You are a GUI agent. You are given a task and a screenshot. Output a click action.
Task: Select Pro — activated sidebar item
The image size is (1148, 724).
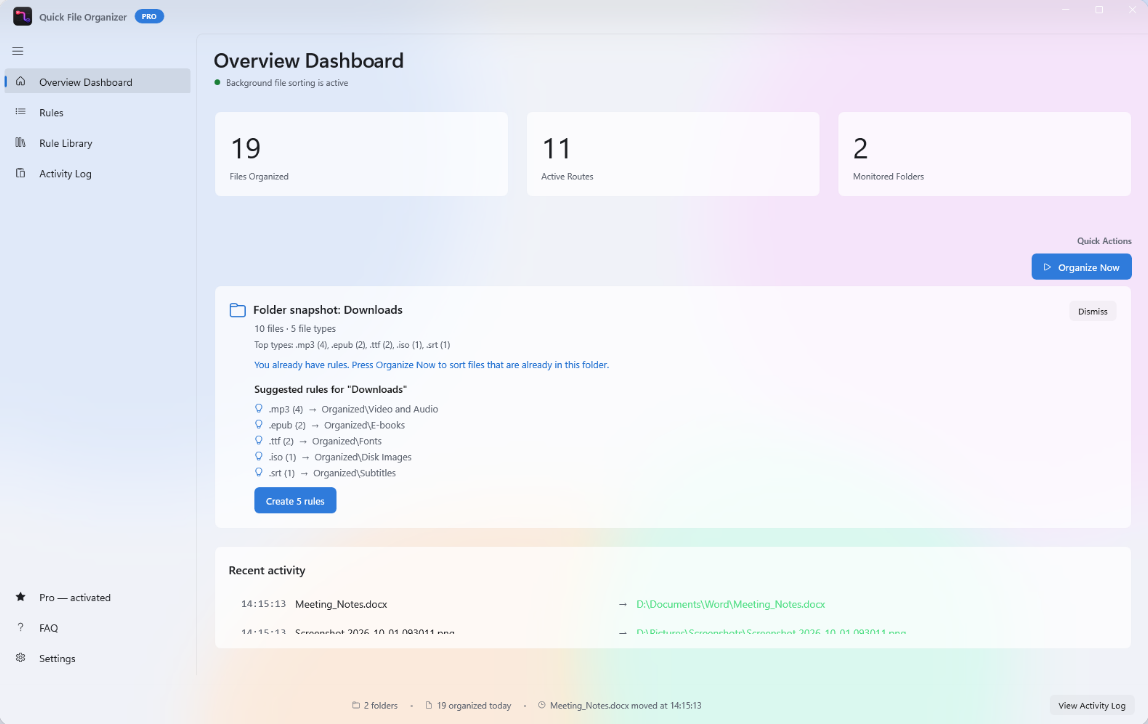click(97, 597)
